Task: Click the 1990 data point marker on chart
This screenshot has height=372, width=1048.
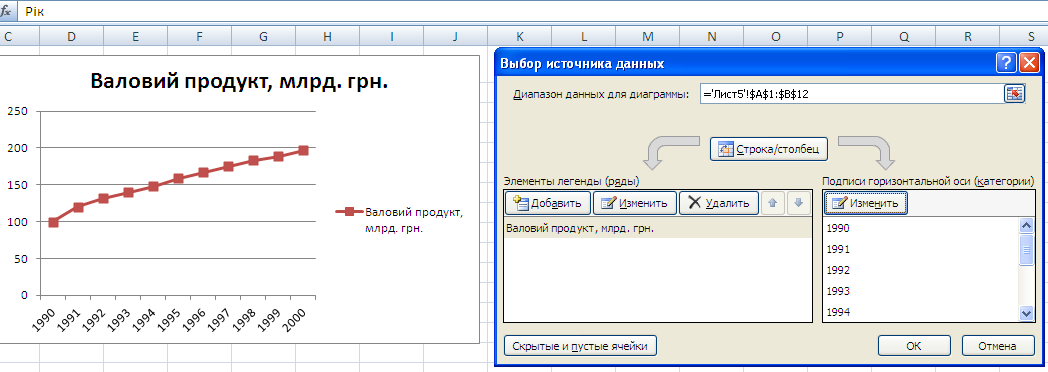Action: (53, 222)
